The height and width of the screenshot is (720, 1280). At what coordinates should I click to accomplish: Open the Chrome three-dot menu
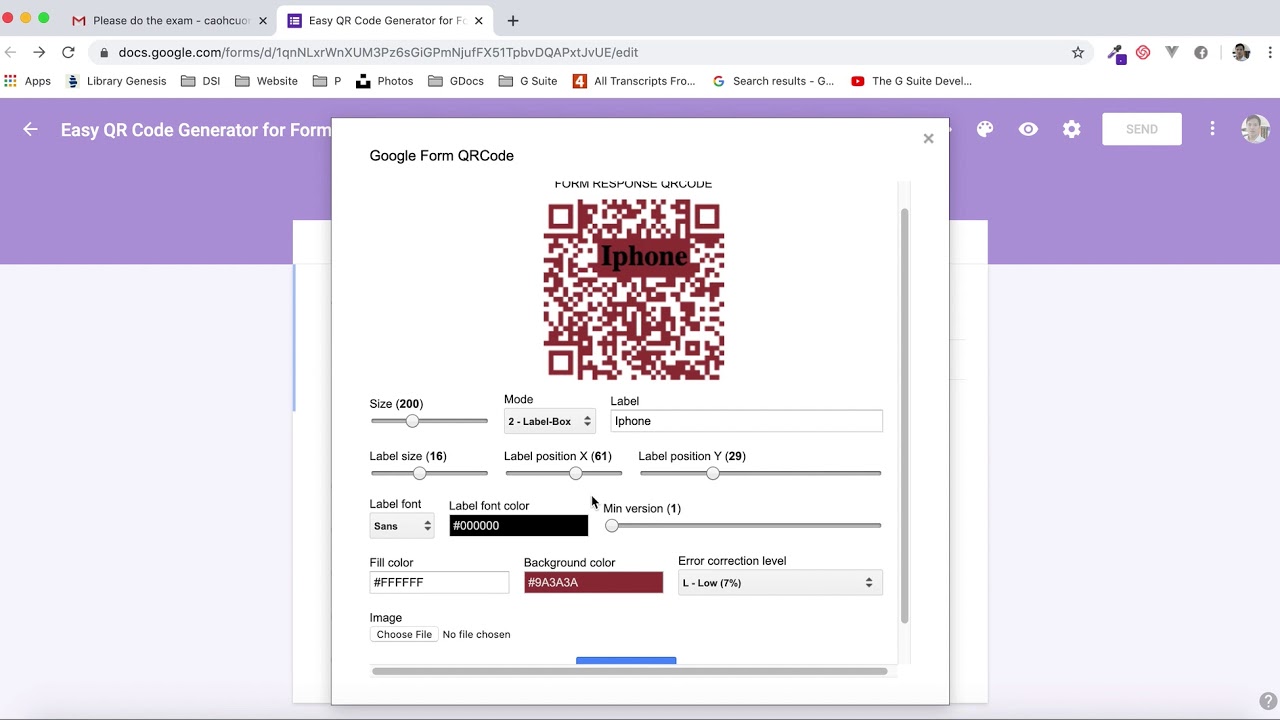click(1269, 52)
